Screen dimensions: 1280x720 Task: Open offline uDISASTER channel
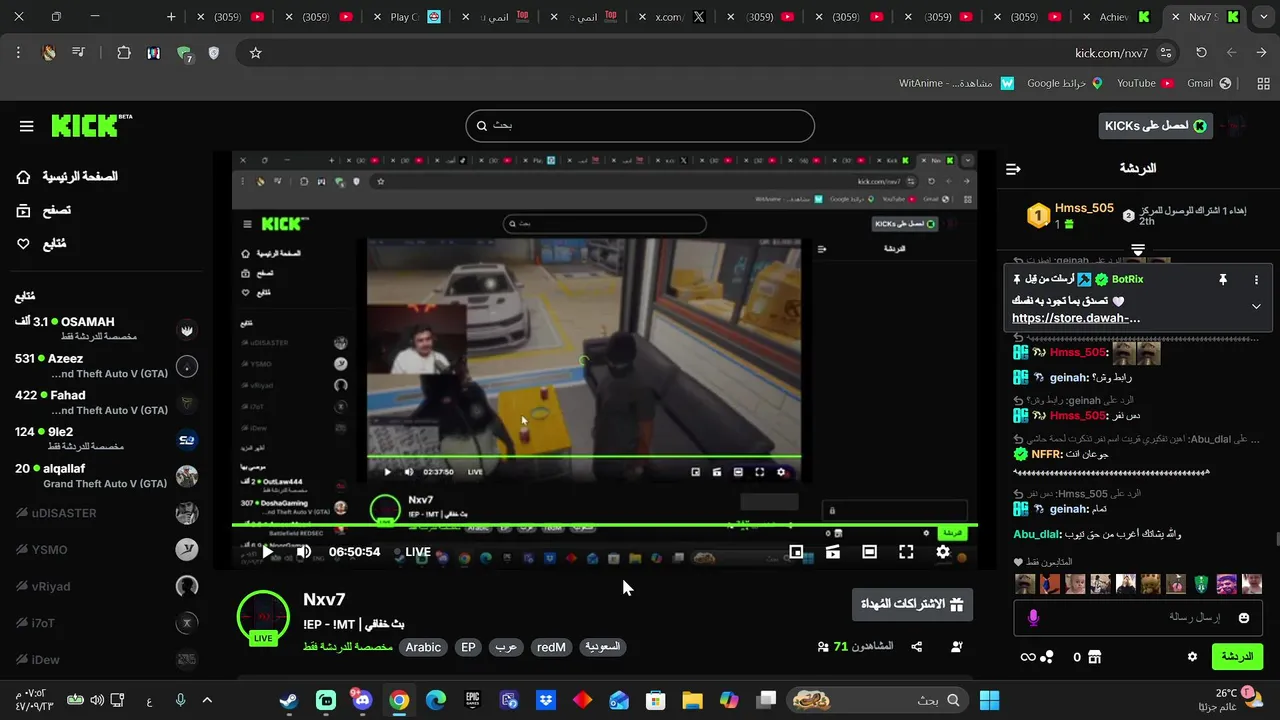105,513
